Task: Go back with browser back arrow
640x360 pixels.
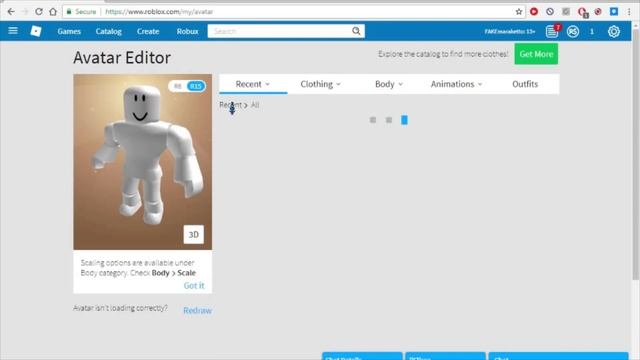Action: tap(11, 11)
